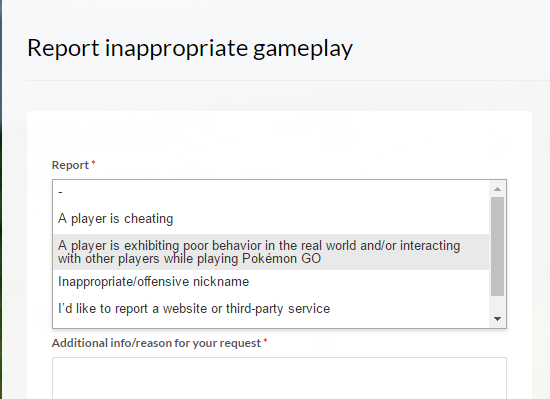Click the 'Additional info/reason for your request' label
Screen dimensions: 550x399
tap(156, 343)
